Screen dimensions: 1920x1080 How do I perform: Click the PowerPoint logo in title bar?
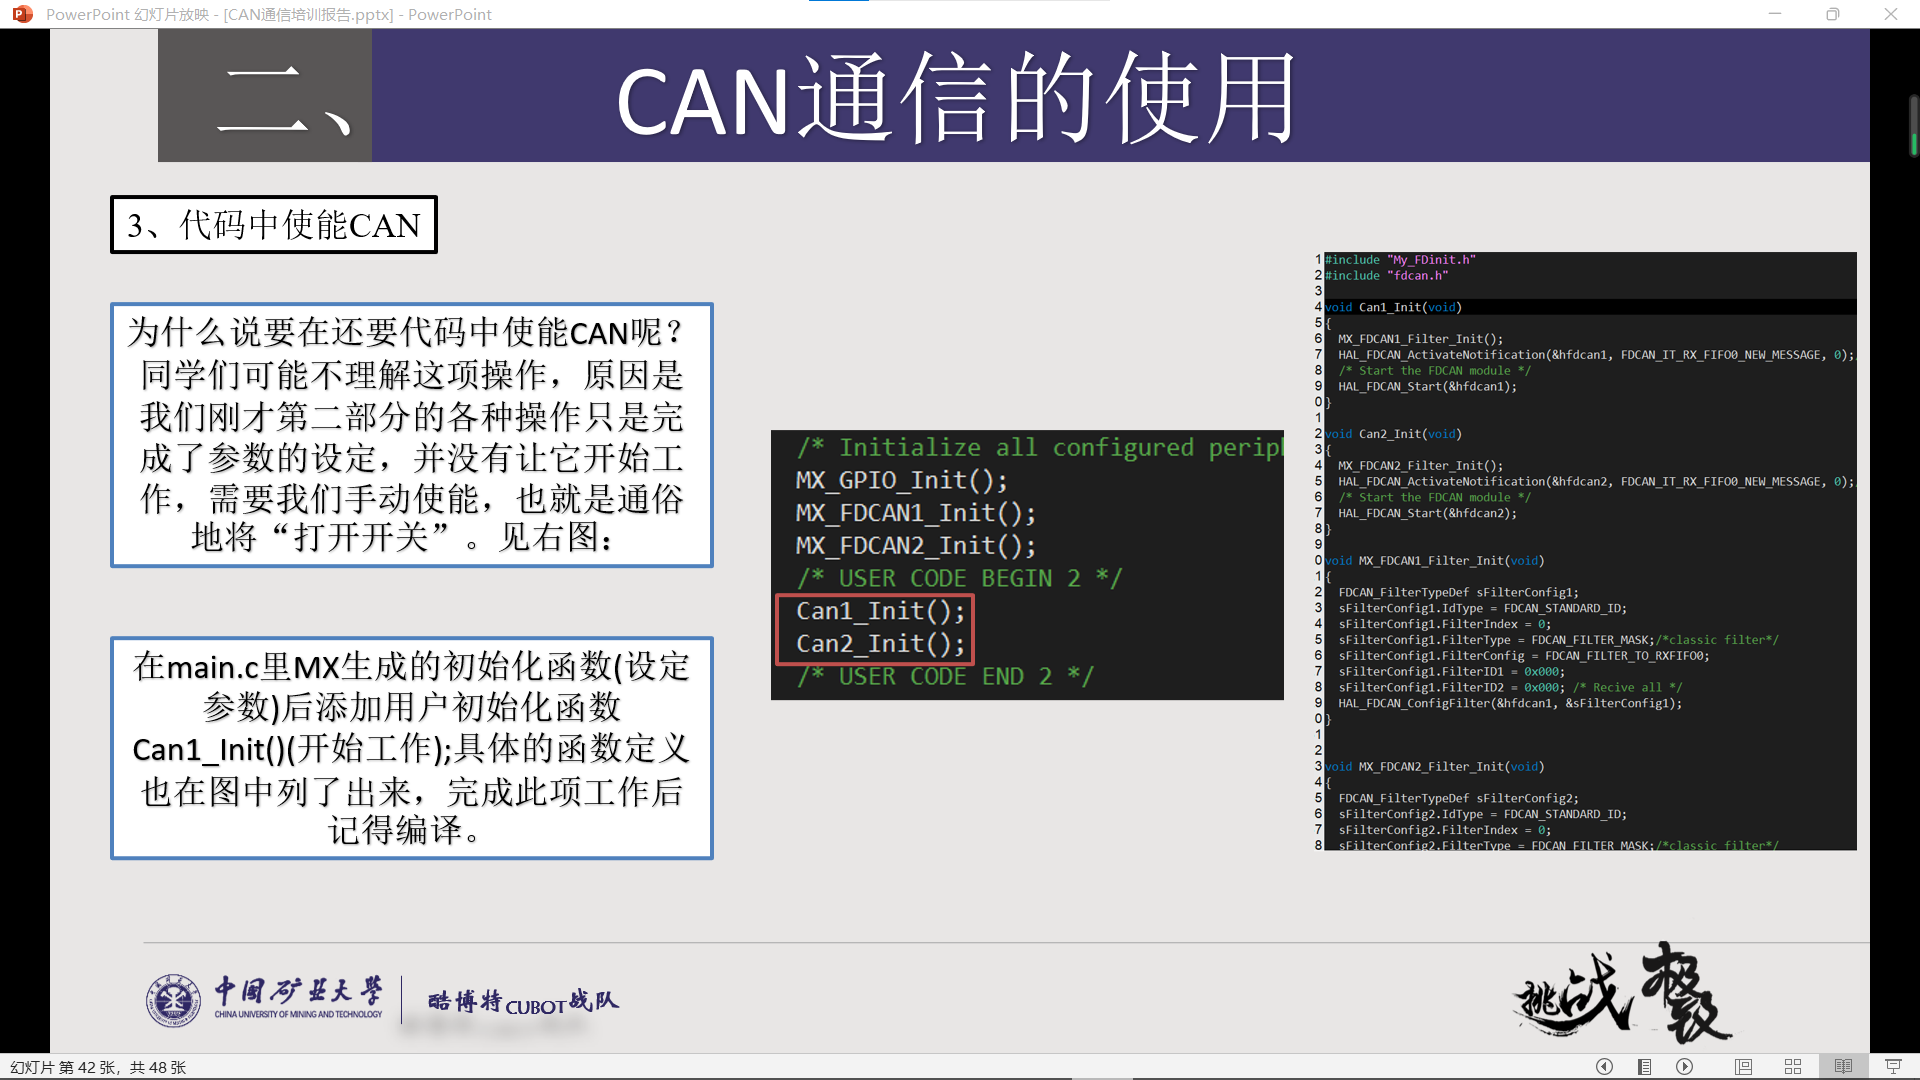[x=23, y=14]
